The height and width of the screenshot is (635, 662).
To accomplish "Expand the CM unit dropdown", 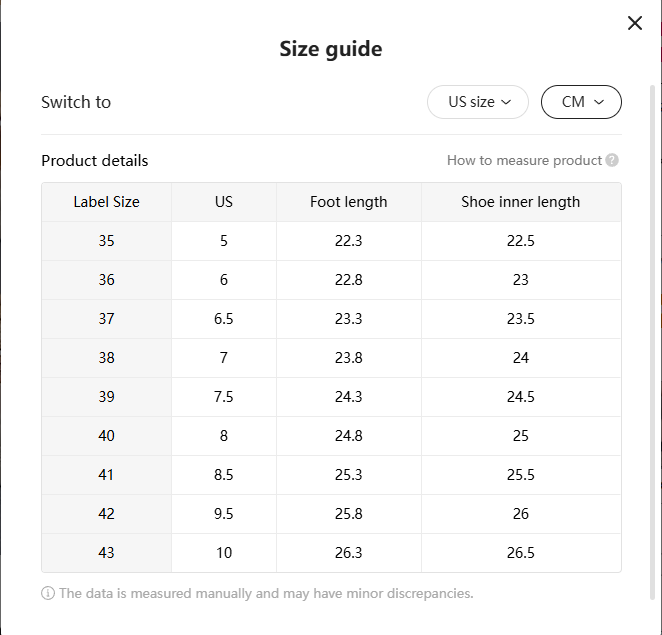I will [x=581, y=102].
